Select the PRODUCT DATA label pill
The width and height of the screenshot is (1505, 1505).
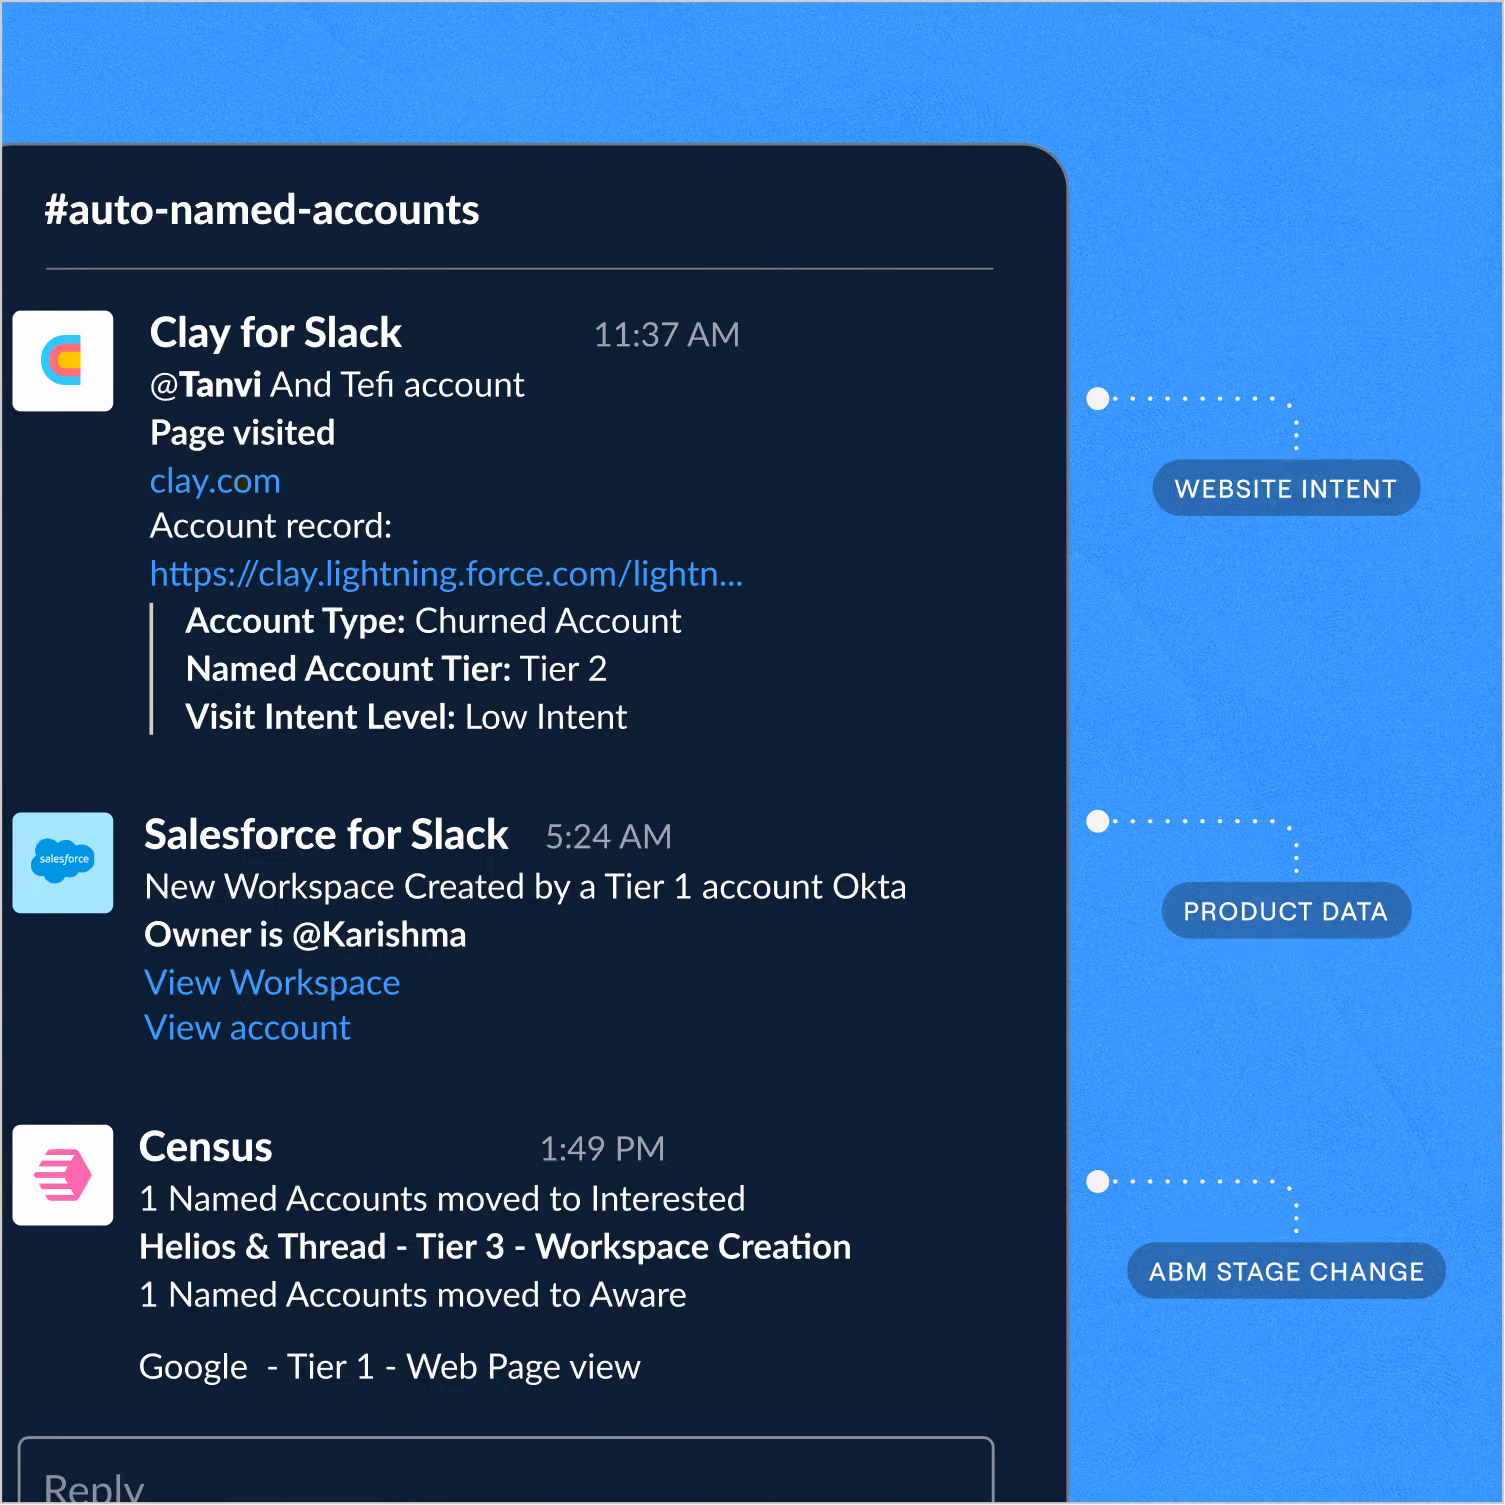pyautogui.click(x=1286, y=911)
